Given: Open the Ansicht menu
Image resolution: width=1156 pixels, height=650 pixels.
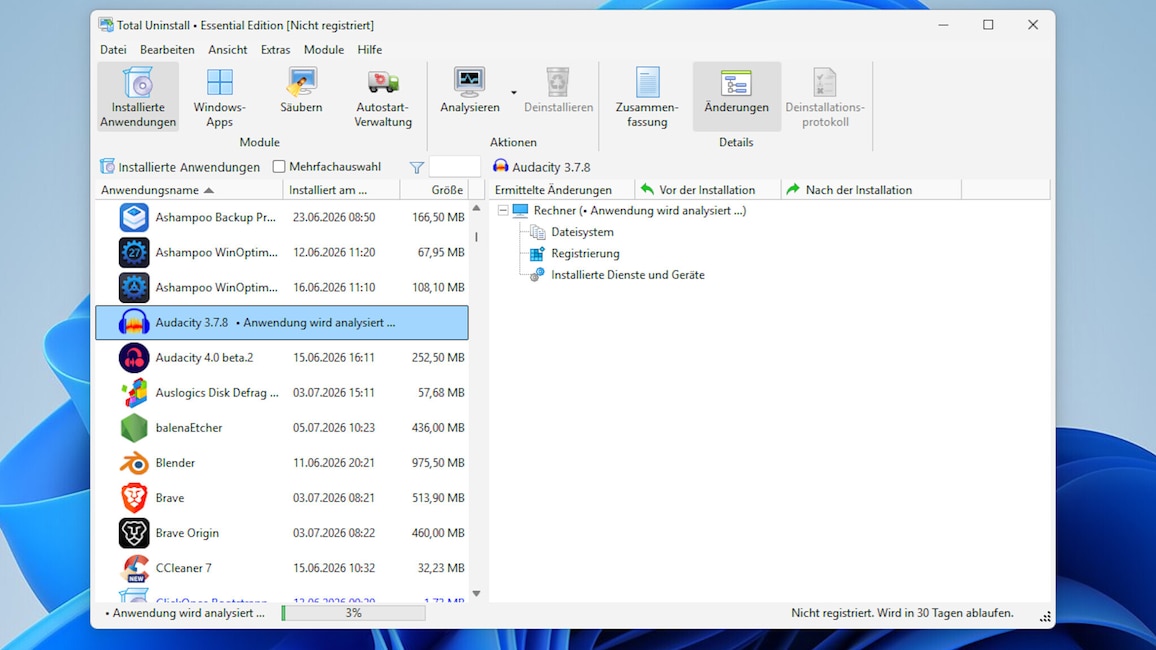Looking at the screenshot, I should (x=228, y=49).
